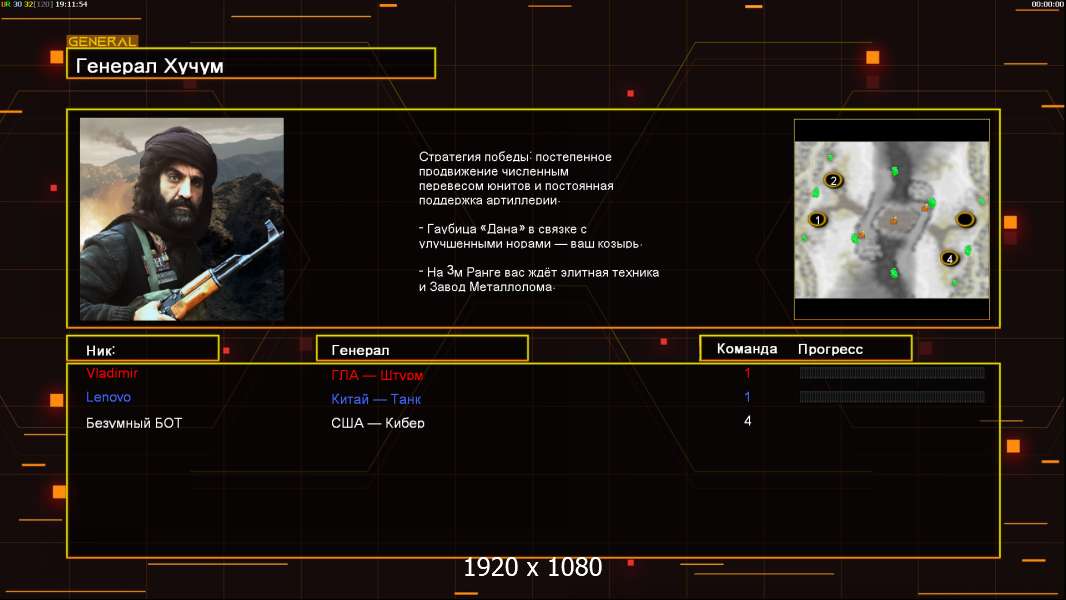Select player name Vladimir
This screenshot has width=1066, height=600.
coord(112,373)
